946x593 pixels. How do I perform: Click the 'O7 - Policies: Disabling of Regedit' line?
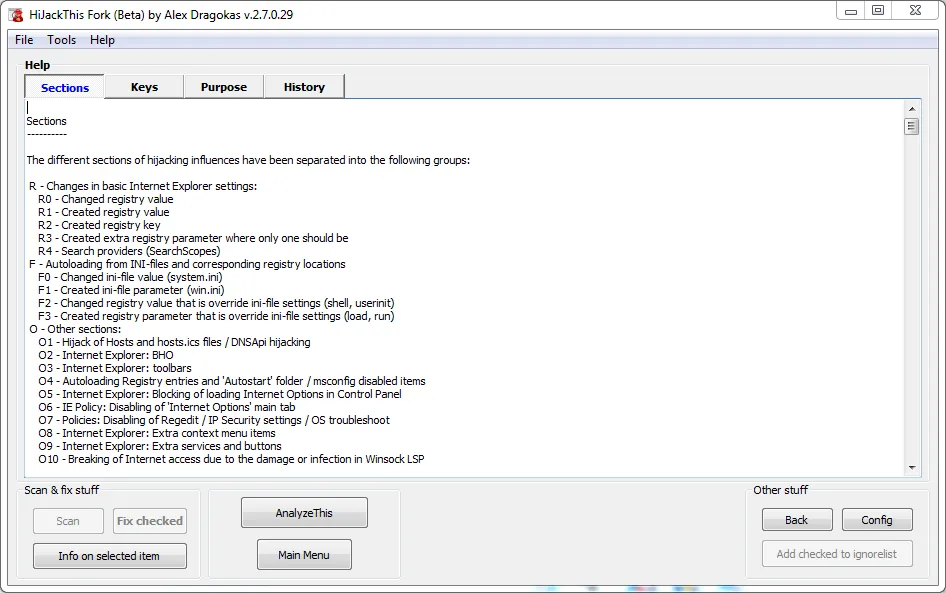(214, 420)
